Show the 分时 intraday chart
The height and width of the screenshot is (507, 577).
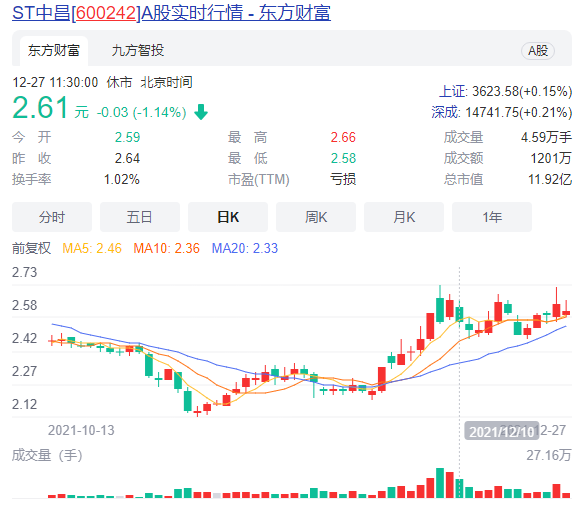point(52,217)
